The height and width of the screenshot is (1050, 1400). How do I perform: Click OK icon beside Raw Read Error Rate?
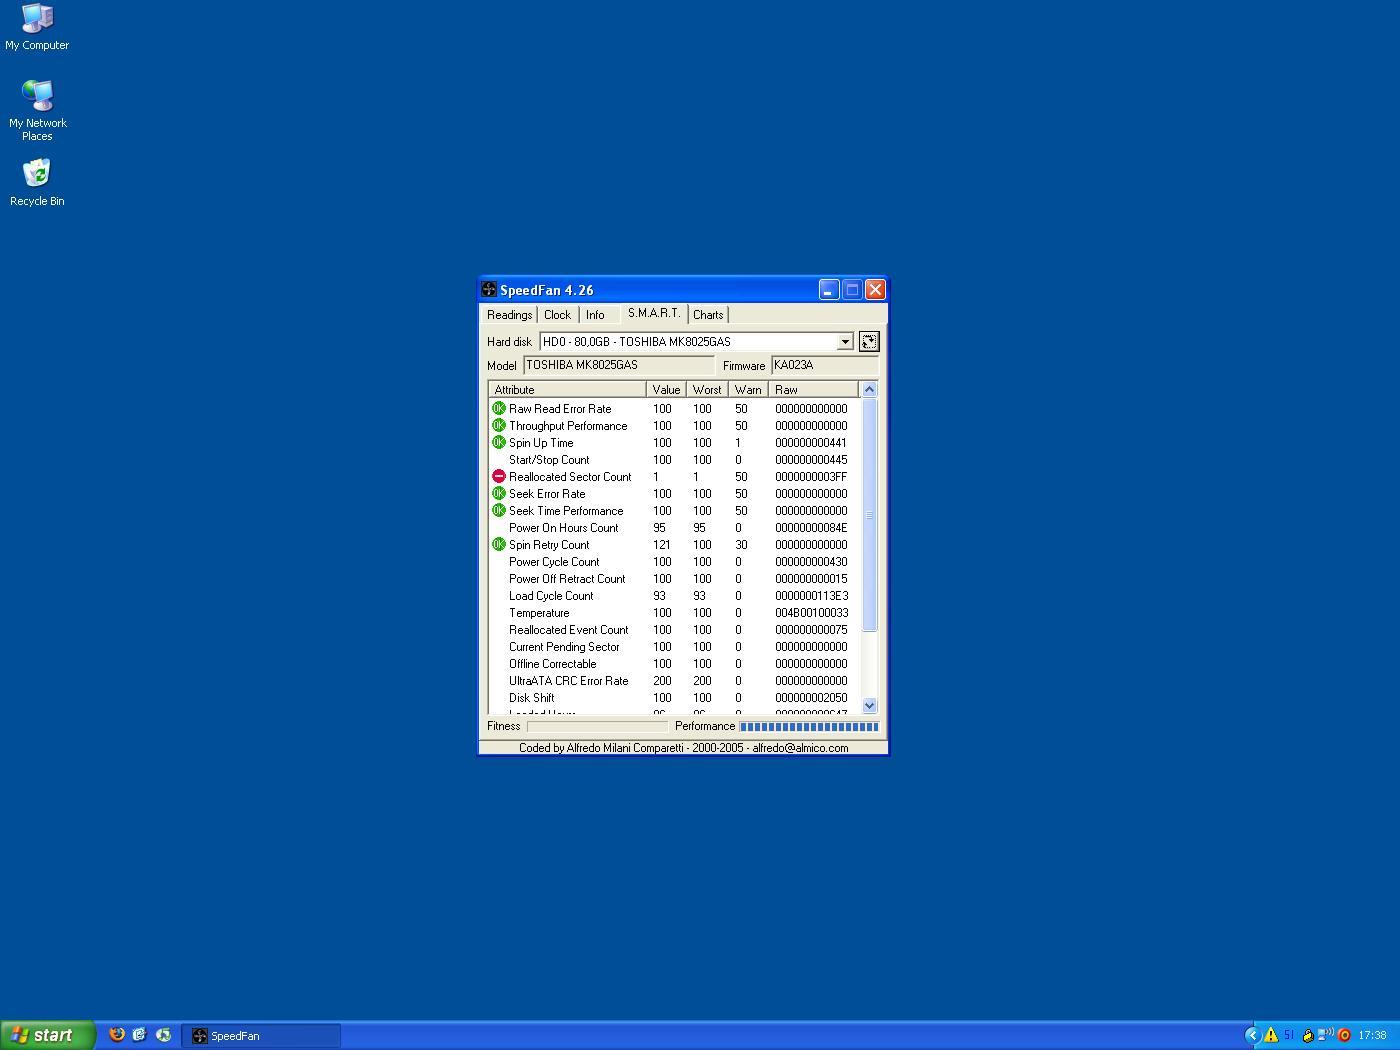pyautogui.click(x=499, y=409)
